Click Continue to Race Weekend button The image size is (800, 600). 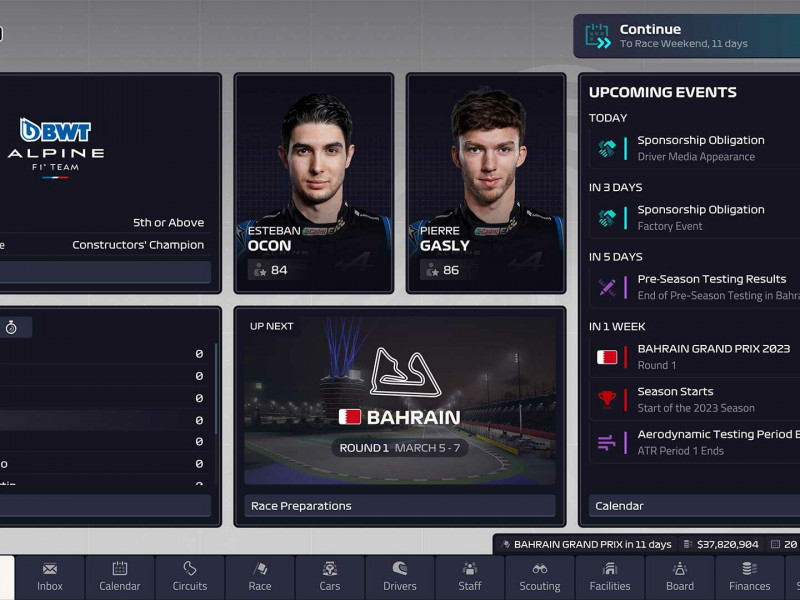pos(687,36)
